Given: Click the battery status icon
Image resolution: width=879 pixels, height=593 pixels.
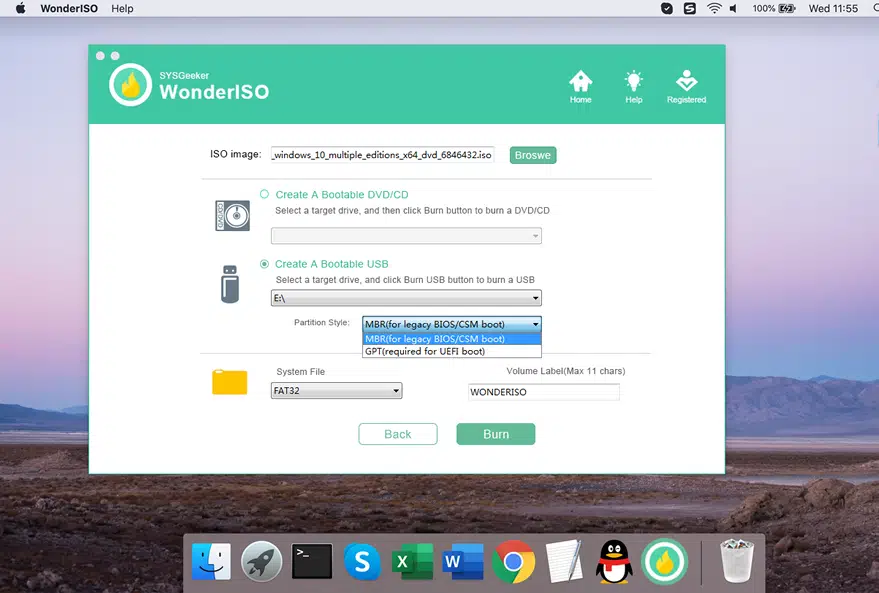Looking at the screenshot, I should [x=787, y=8].
